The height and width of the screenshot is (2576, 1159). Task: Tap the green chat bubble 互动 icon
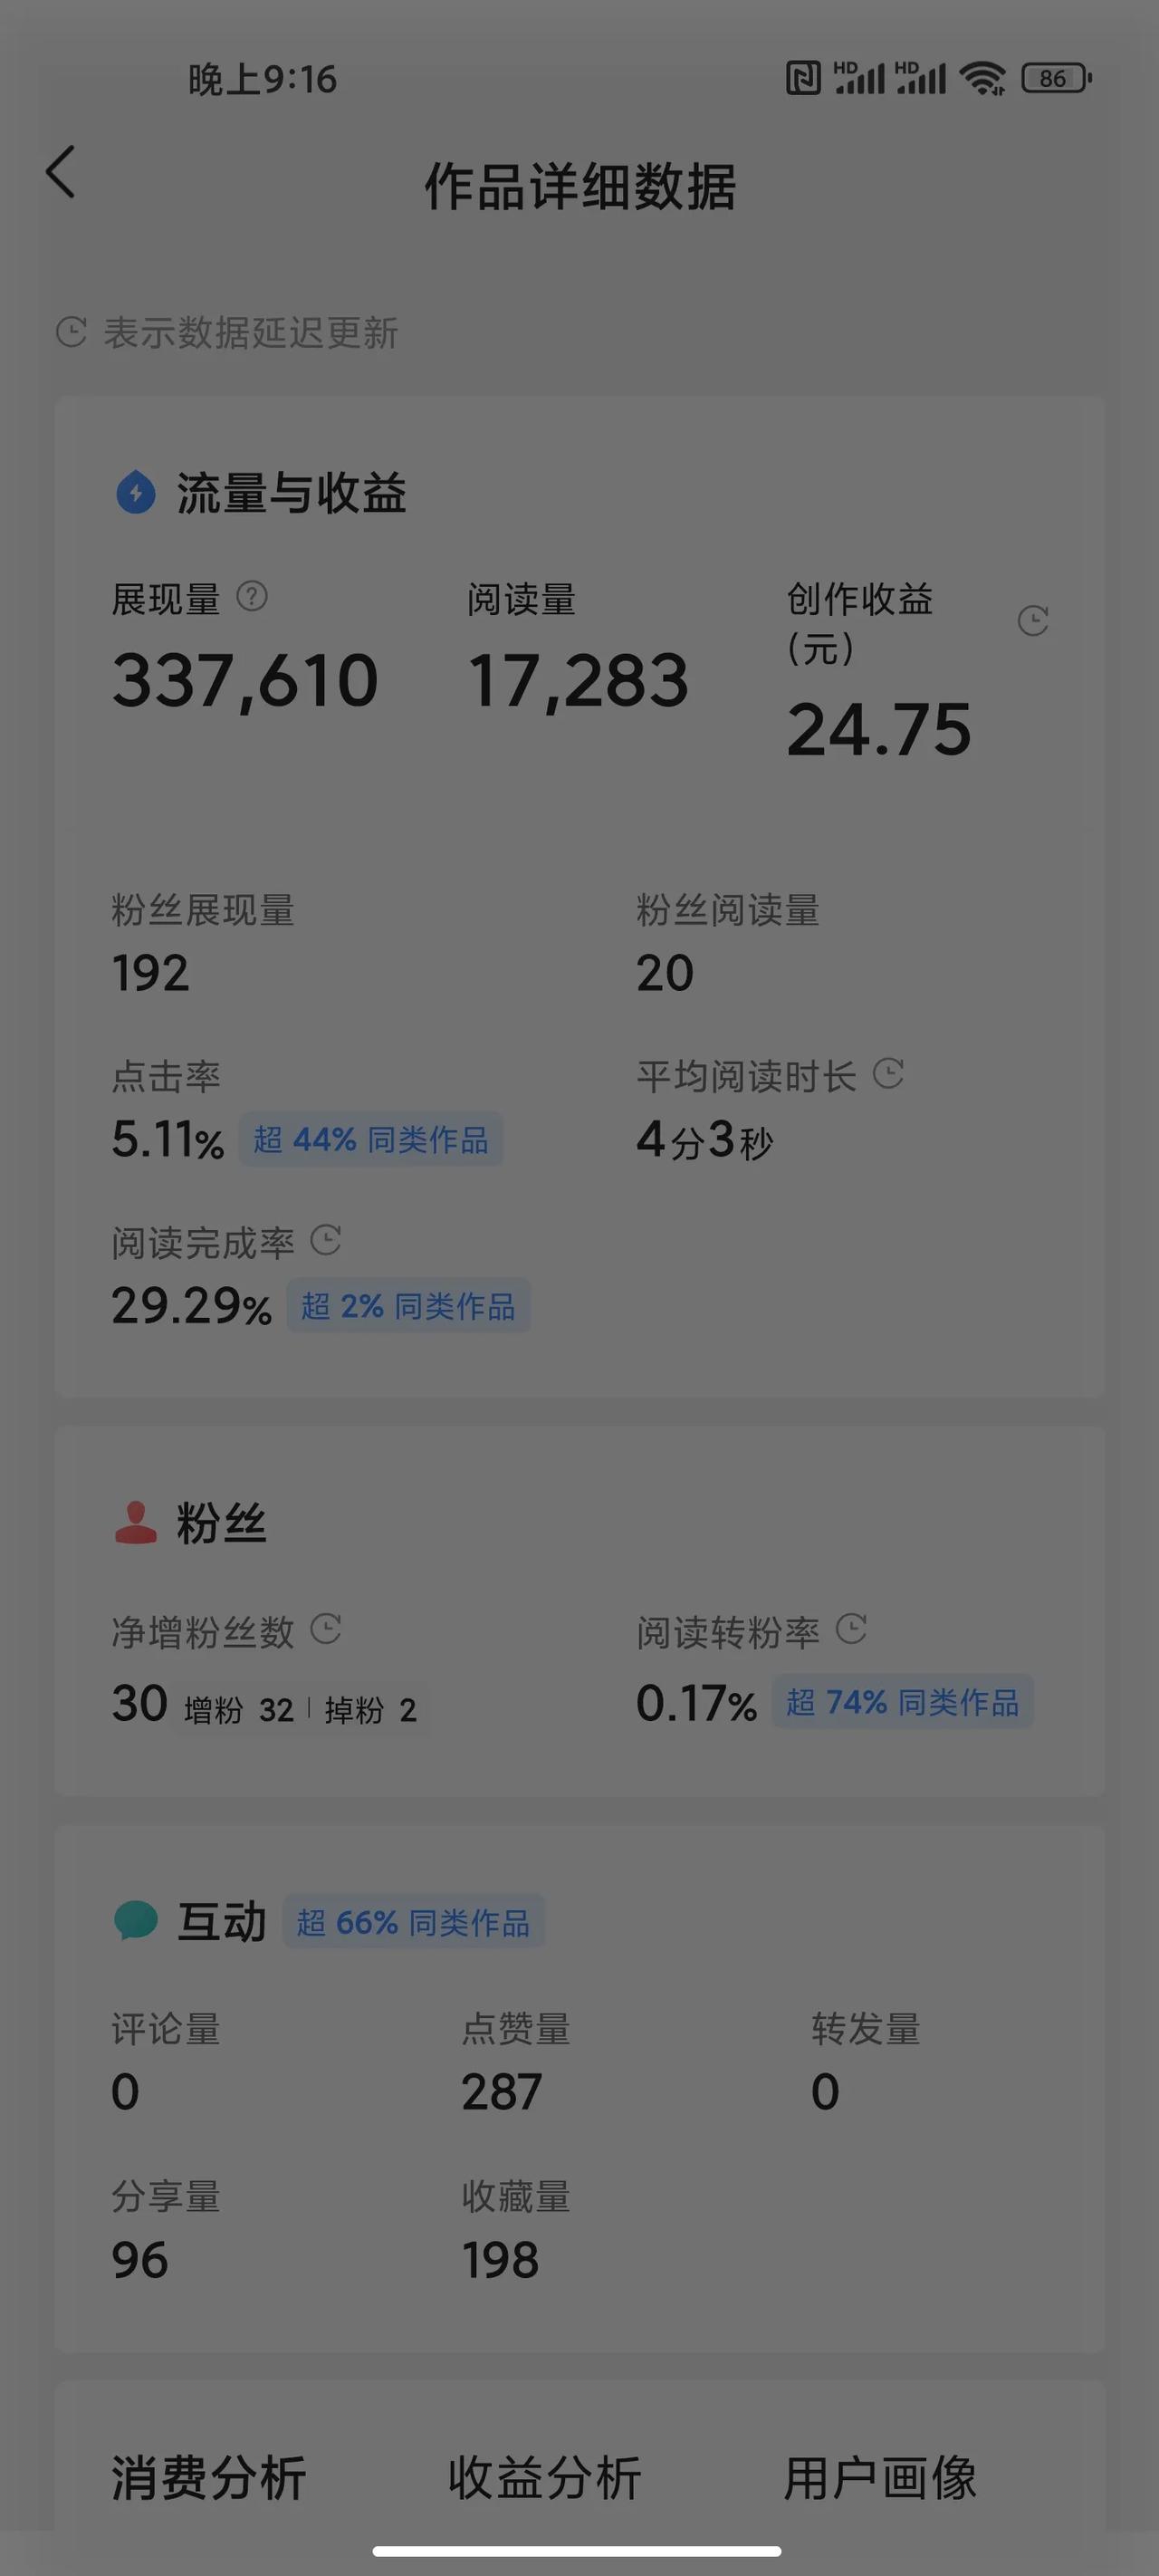(136, 1920)
